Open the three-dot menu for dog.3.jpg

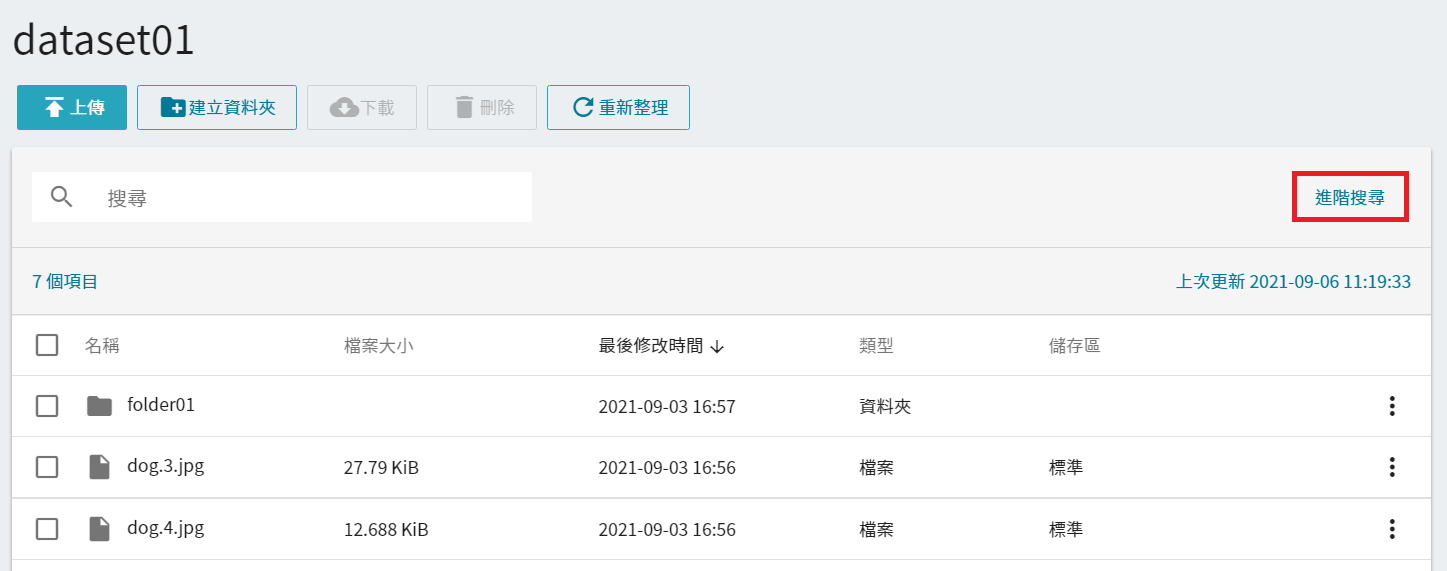pos(1390,467)
